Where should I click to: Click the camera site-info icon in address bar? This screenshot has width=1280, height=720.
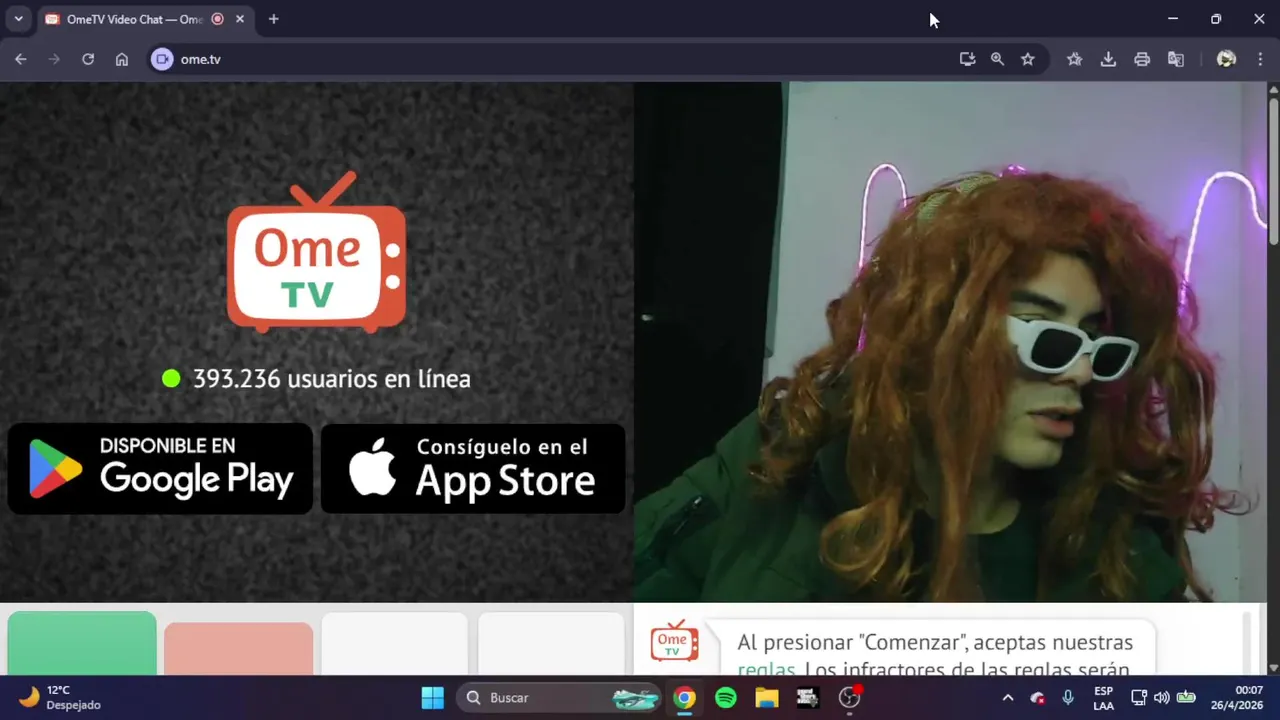tap(162, 59)
